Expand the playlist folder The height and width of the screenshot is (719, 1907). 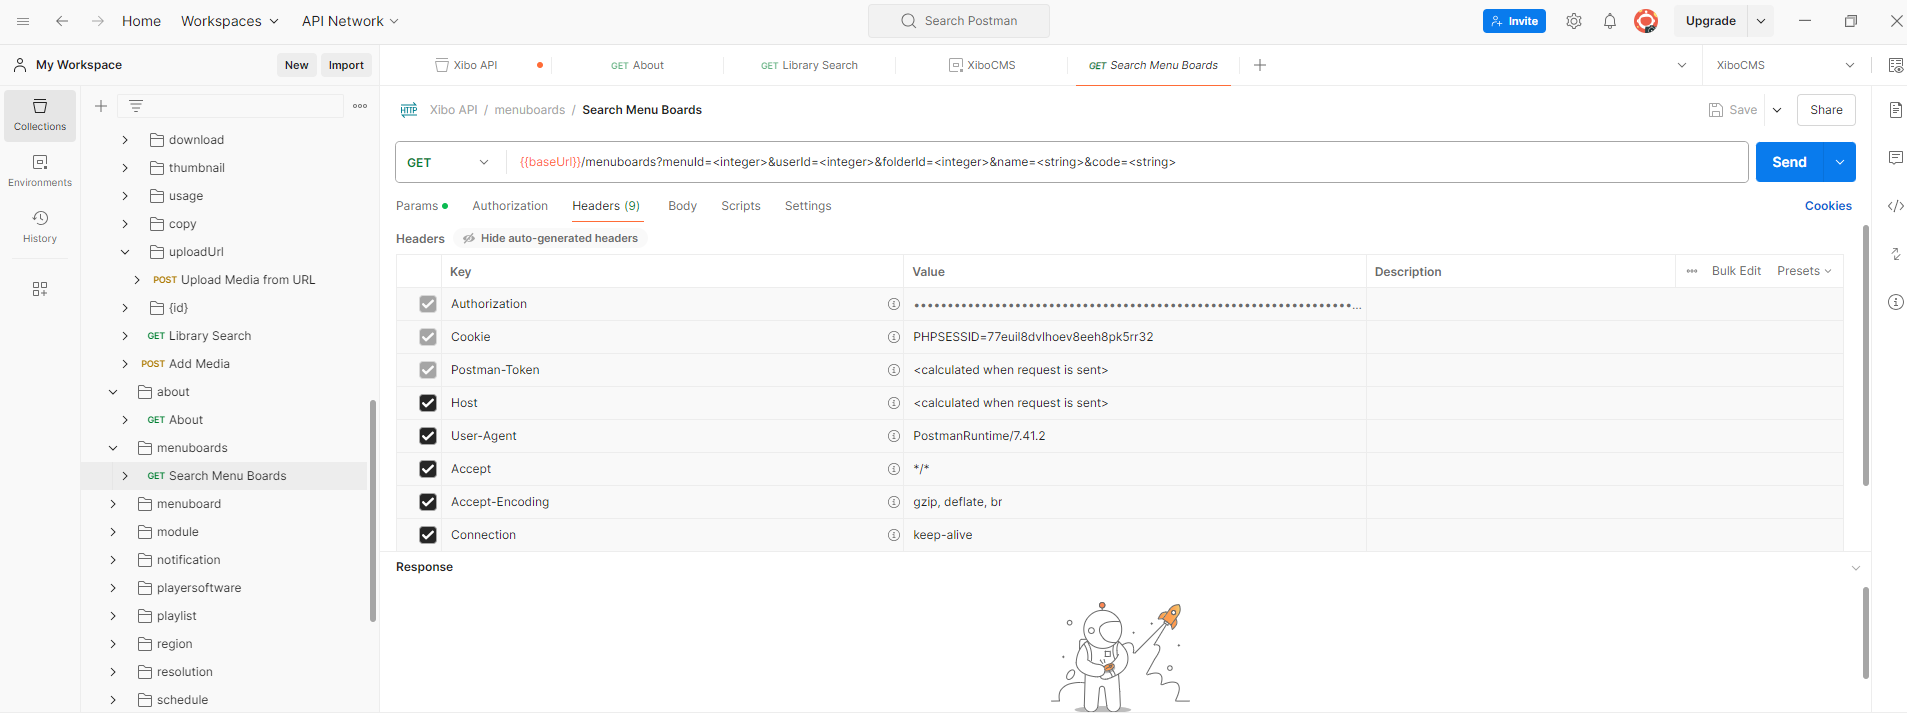coord(113,616)
